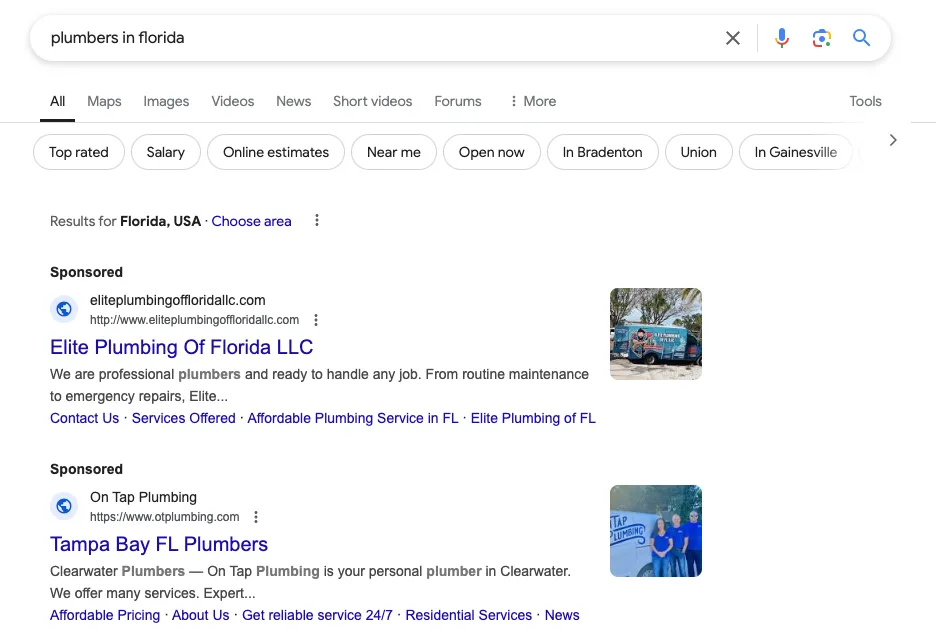Apply the In Bradenton filter chip
This screenshot has width=936, height=643.
(x=603, y=152)
